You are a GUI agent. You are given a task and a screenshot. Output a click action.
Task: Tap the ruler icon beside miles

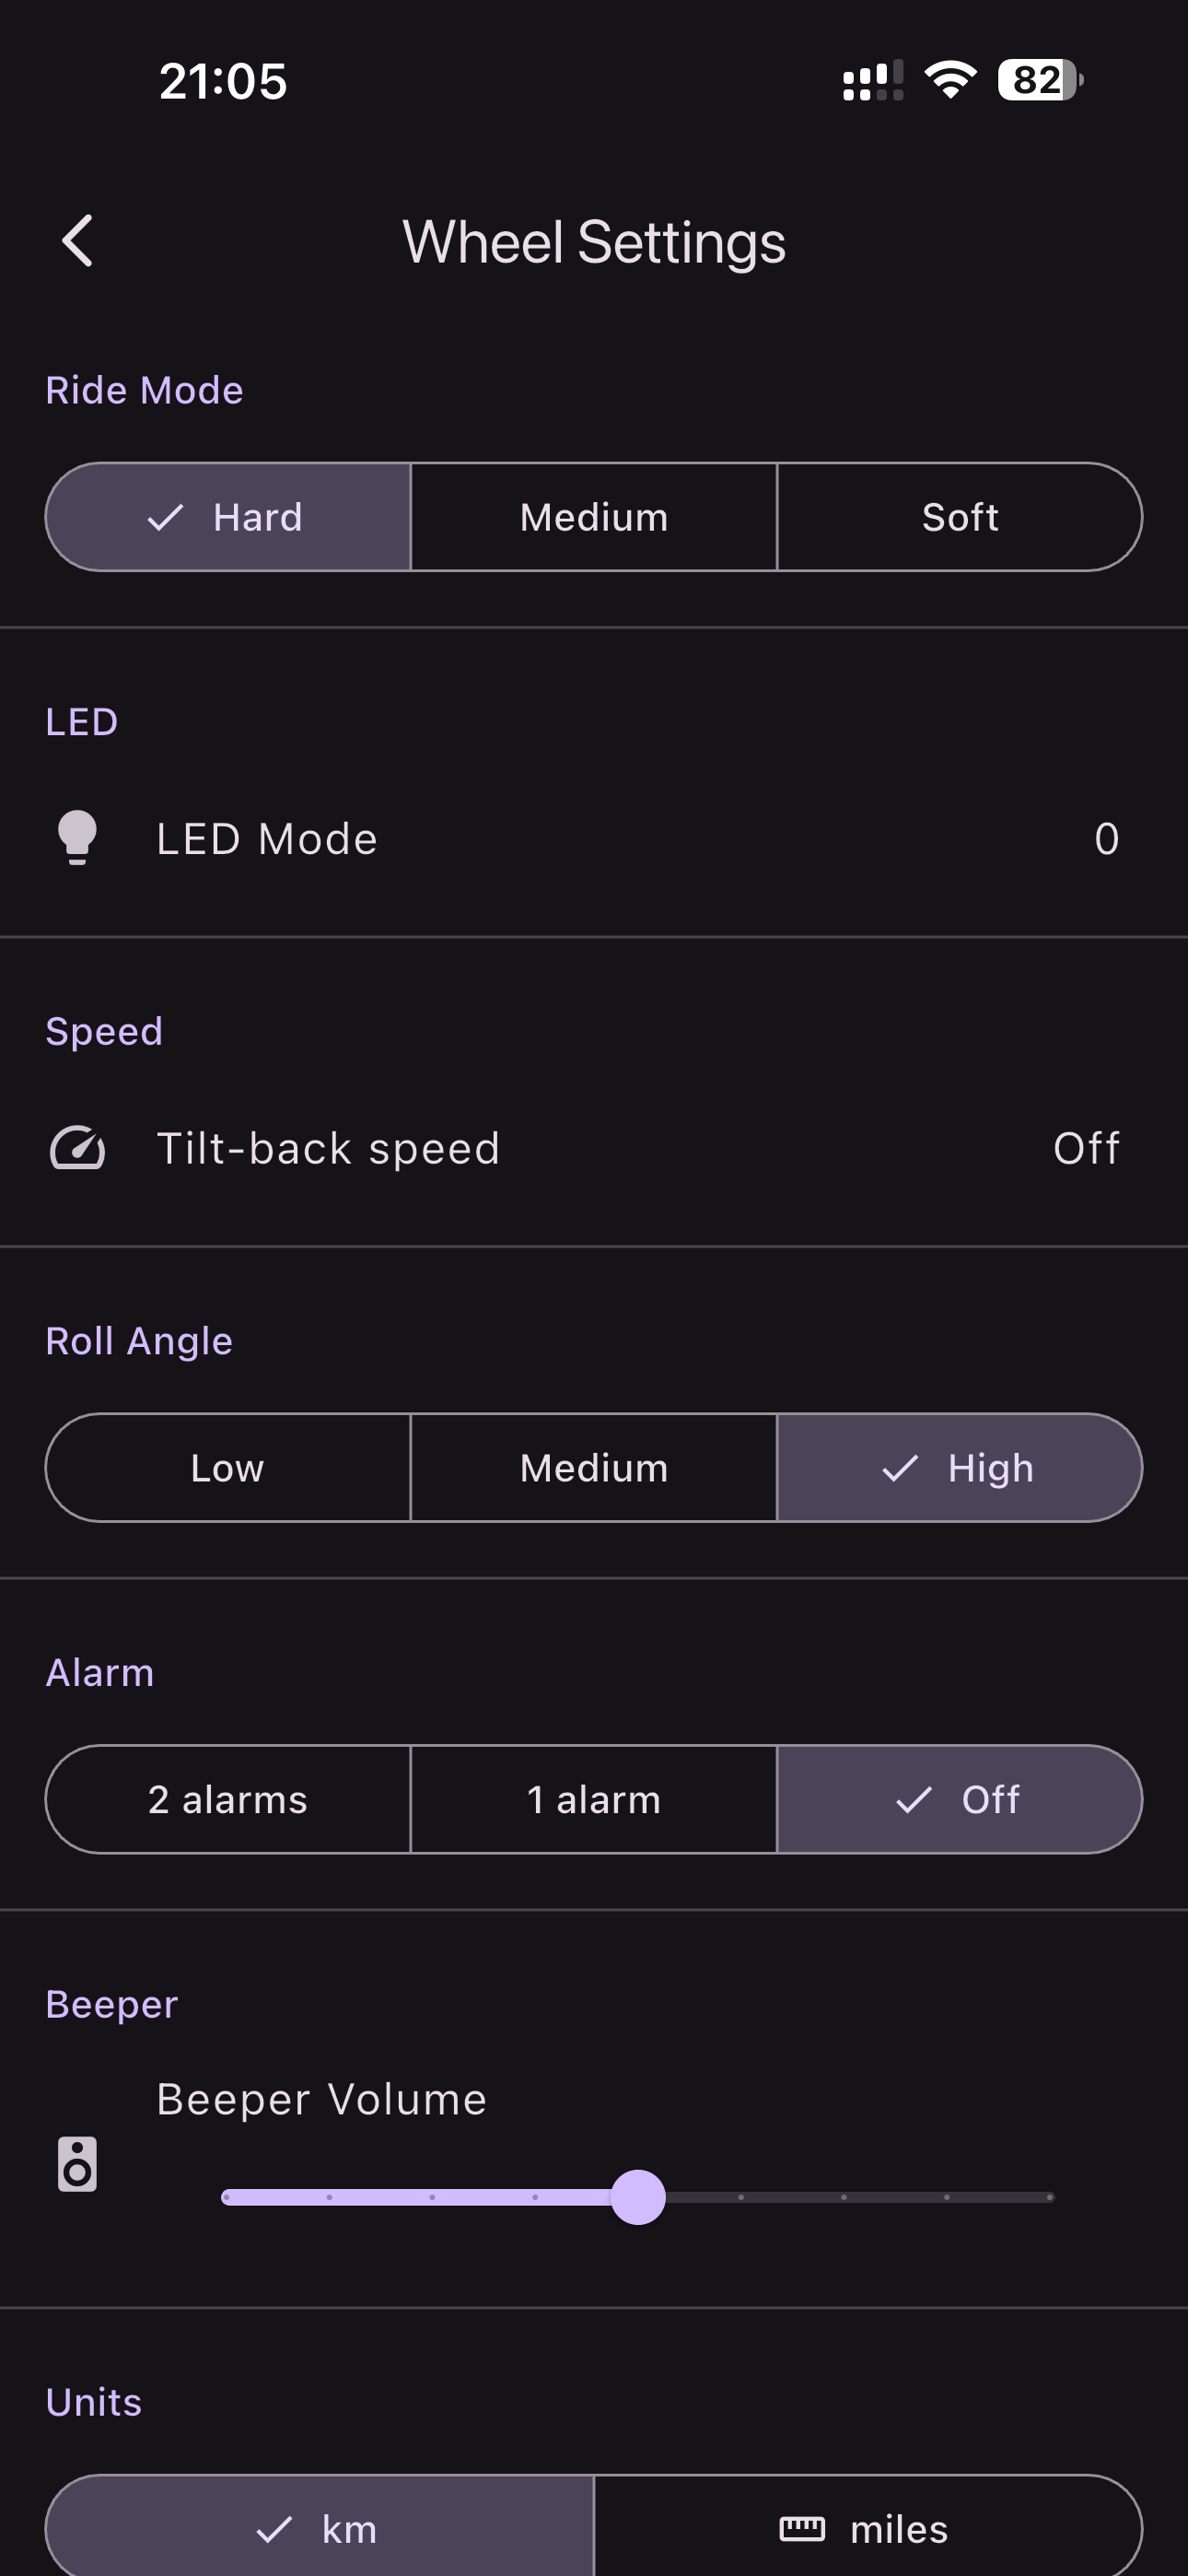coord(802,2528)
